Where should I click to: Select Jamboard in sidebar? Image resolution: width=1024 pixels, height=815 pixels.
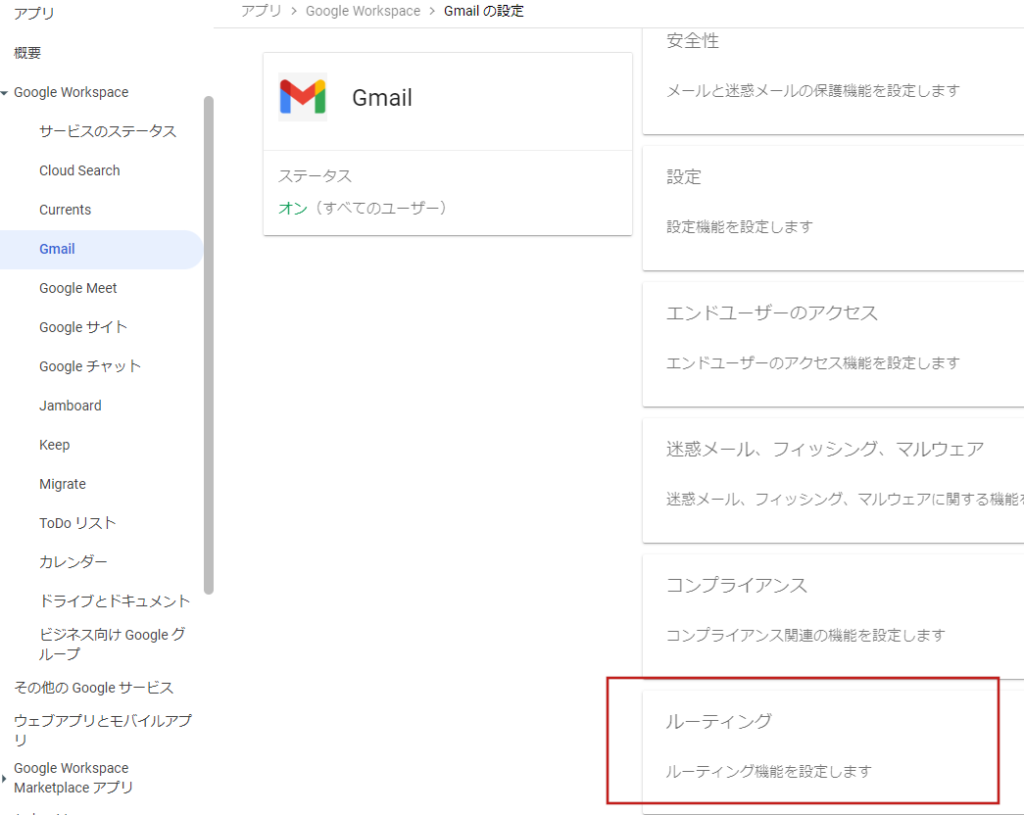tap(70, 405)
